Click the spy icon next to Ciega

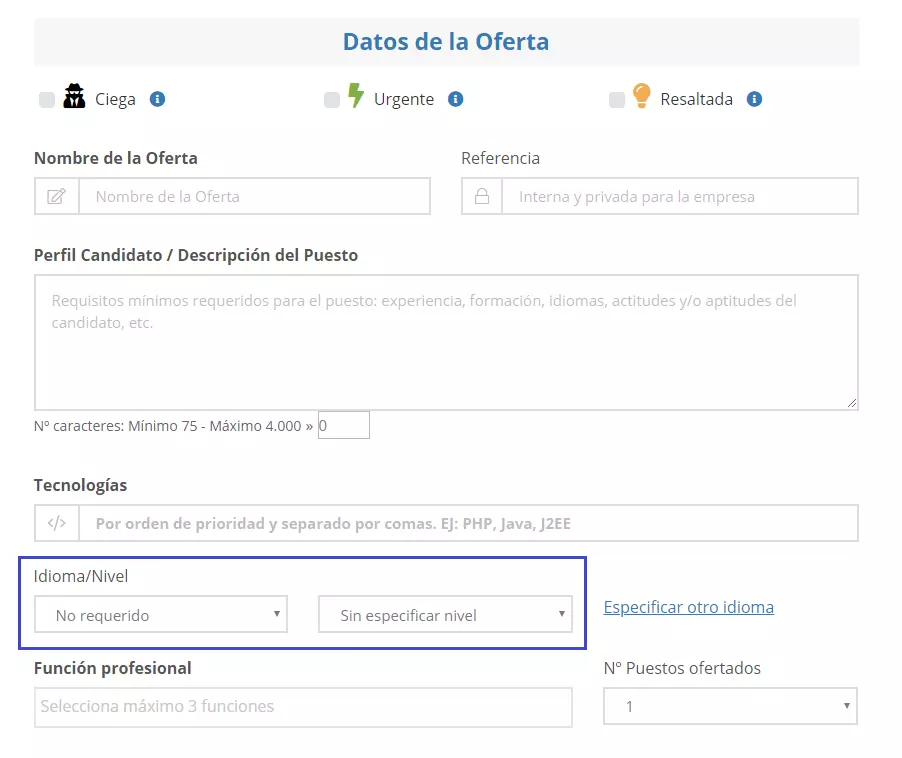pos(74,96)
